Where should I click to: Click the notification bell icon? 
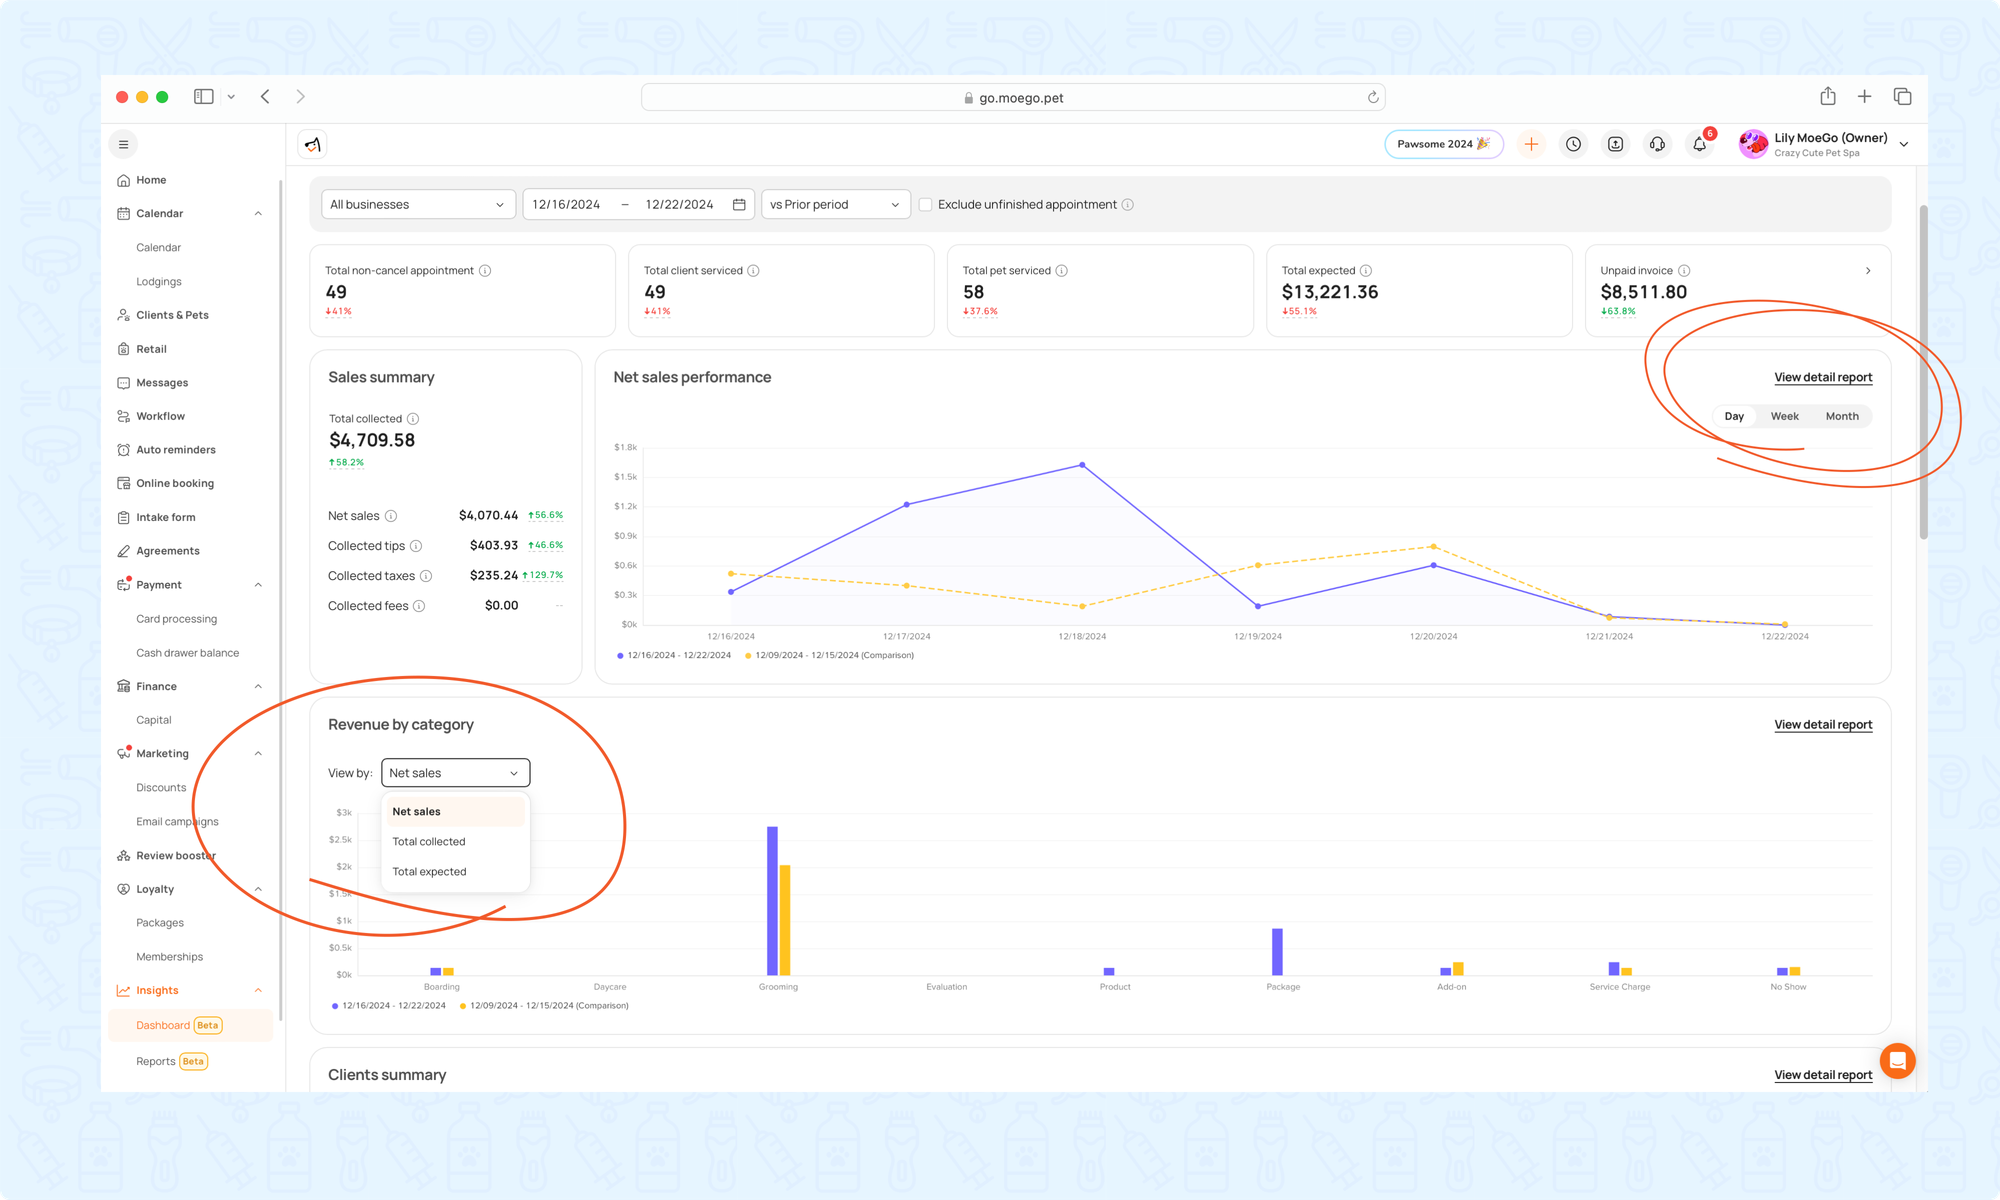(x=1699, y=145)
